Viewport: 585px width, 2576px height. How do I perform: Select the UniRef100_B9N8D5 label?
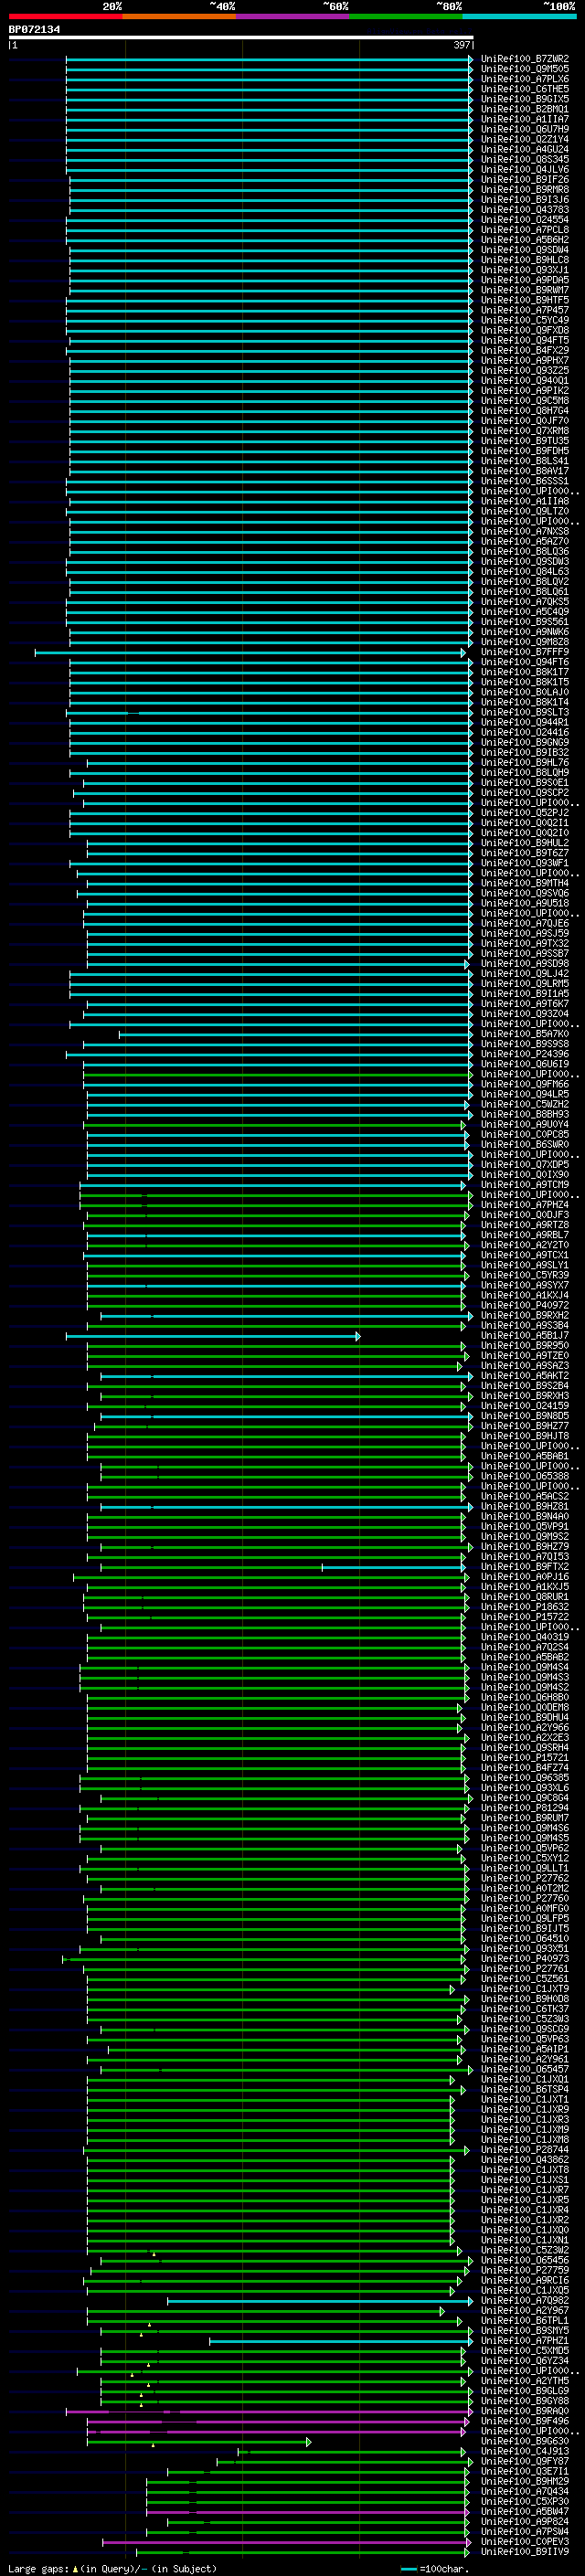pyautogui.click(x=525, y=1416)
